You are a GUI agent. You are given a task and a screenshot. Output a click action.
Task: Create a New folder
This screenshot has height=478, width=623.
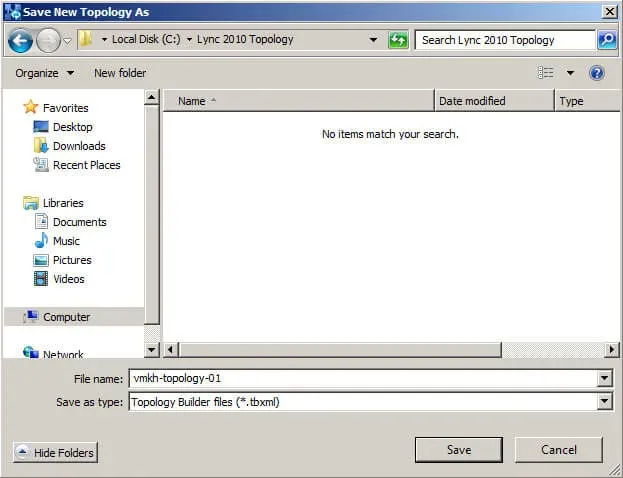120,73
